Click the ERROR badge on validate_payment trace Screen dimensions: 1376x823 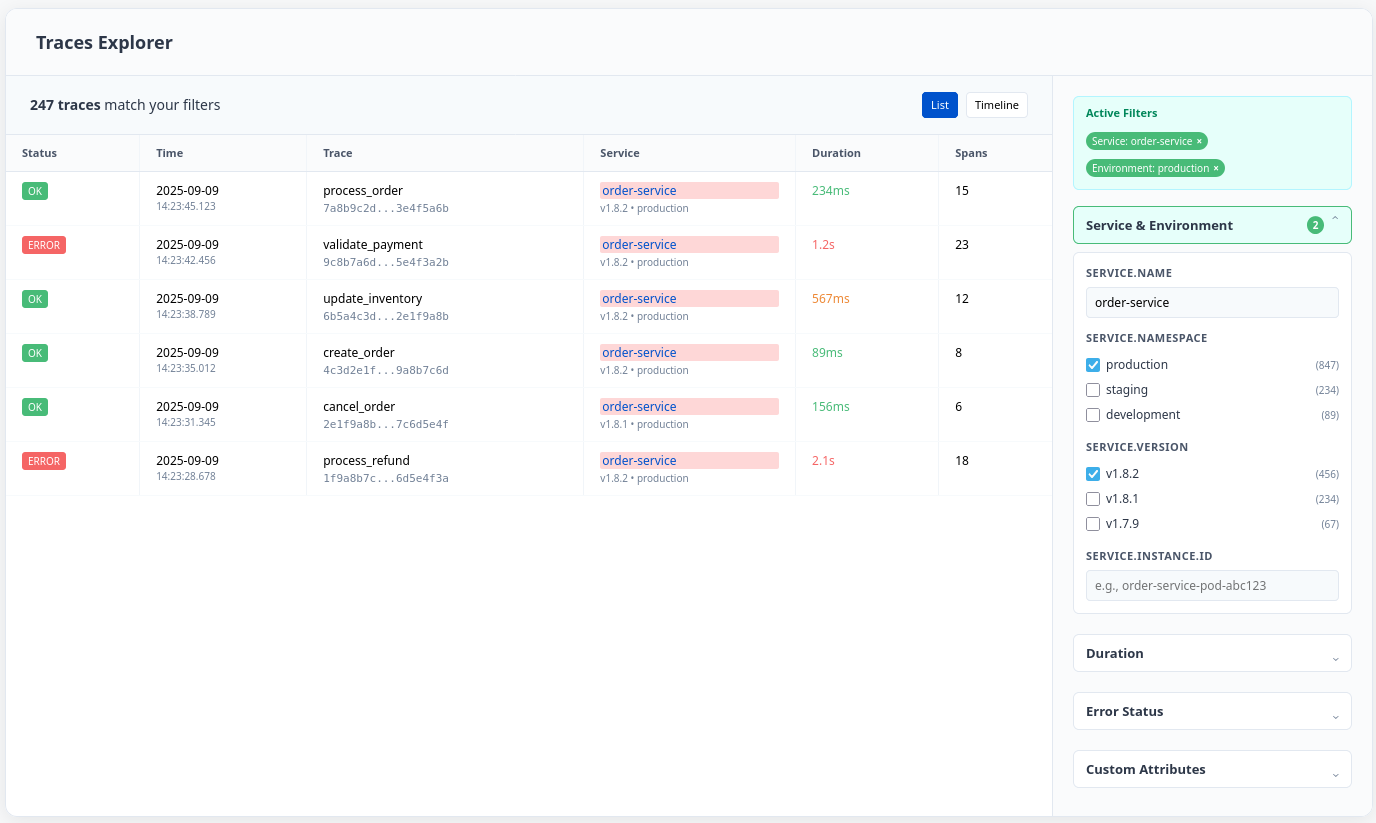click(44, 245)
